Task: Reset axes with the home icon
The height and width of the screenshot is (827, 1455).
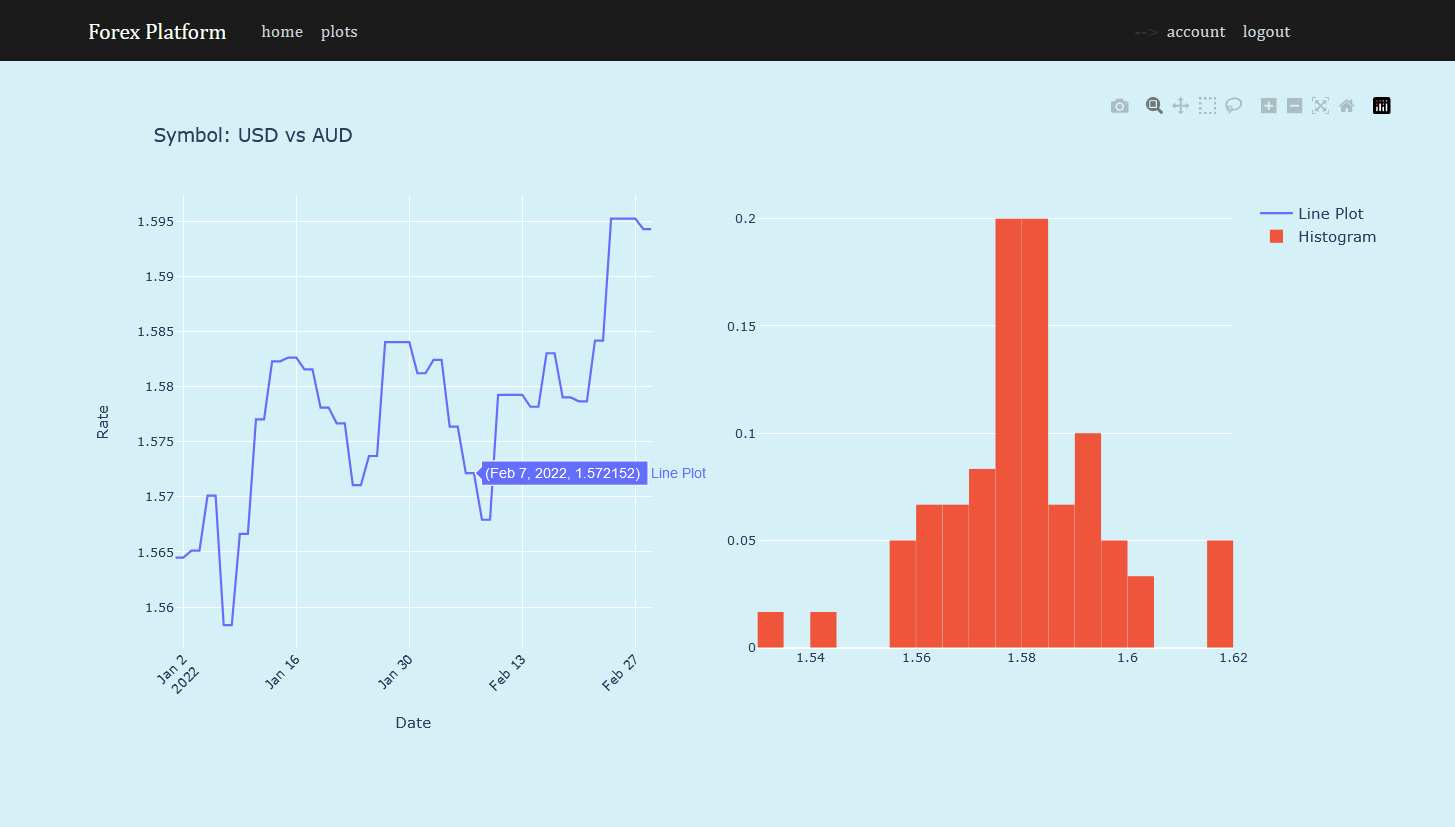Action: tap(1346, 105)
